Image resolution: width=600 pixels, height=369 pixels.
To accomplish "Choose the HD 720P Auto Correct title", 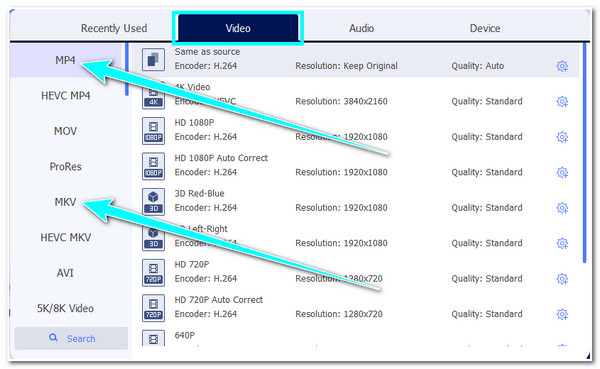I will coord(218,300).
